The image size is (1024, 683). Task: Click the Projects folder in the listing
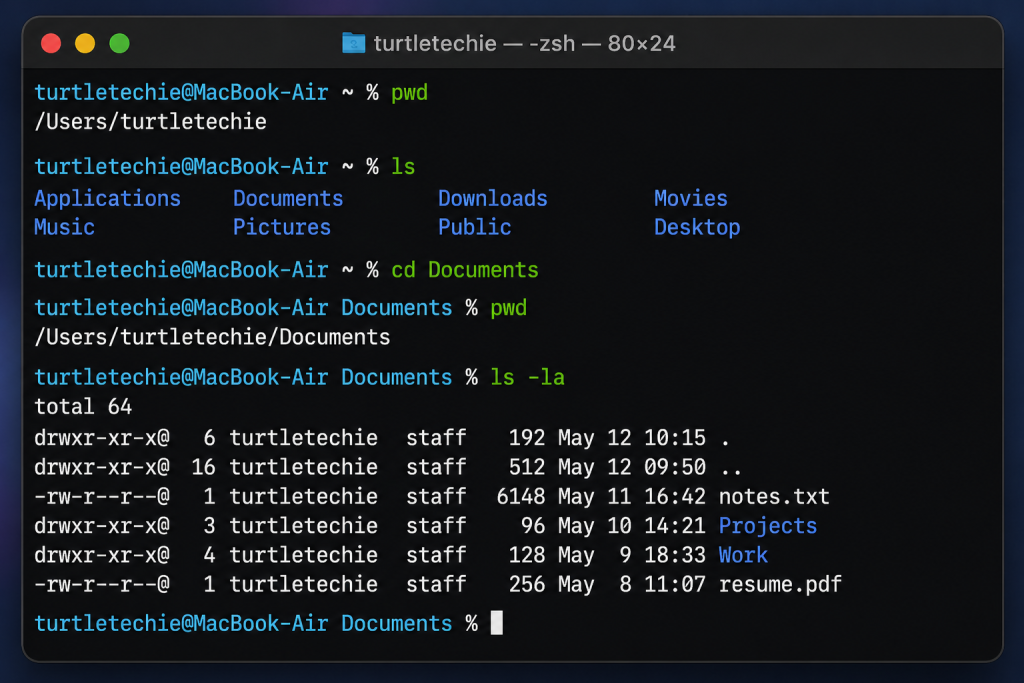[x=767, y=526]
